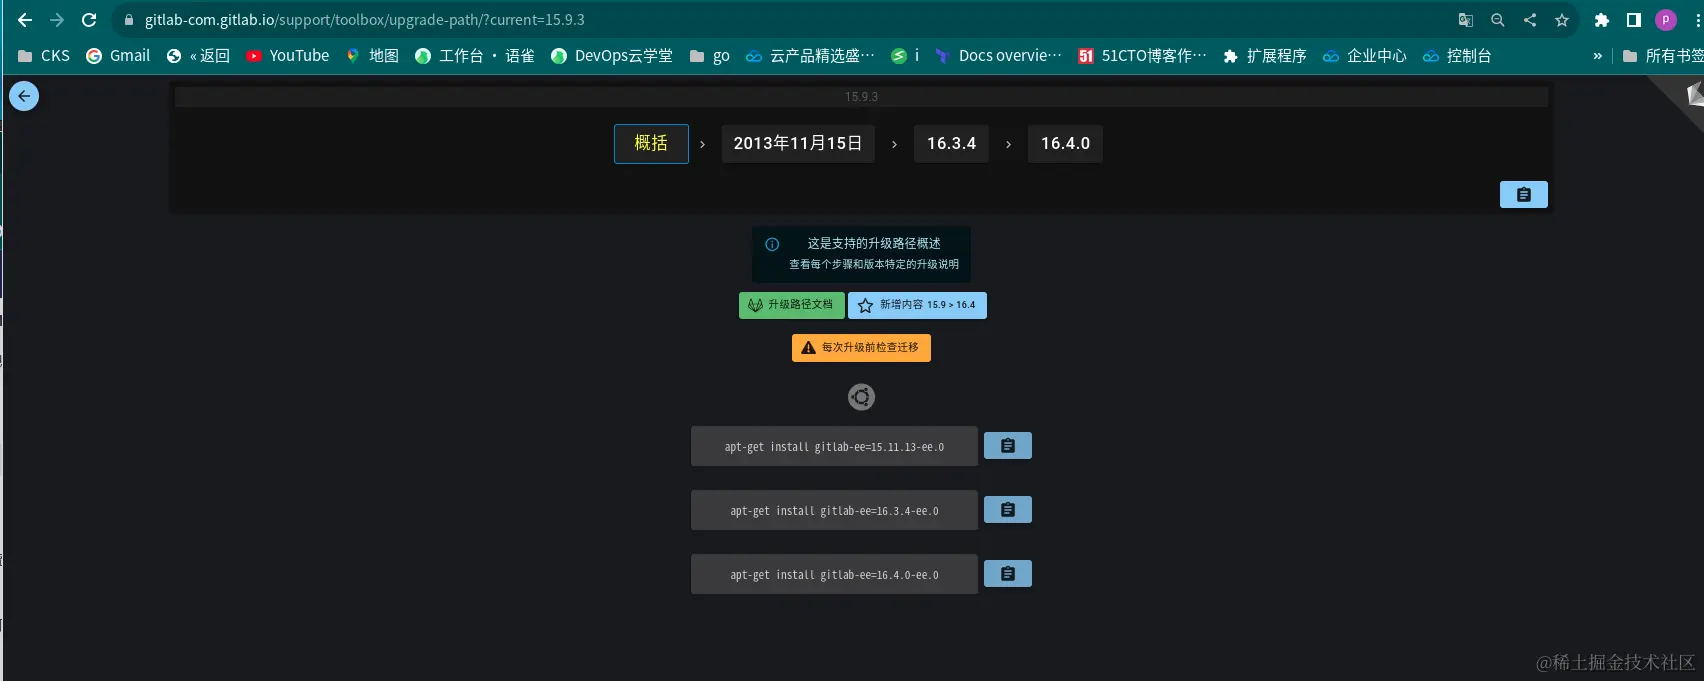Open the zoom magnifier icon in address bar
The width and height of the screenshot is (1704, 681).
click(x=1497, y=20)
